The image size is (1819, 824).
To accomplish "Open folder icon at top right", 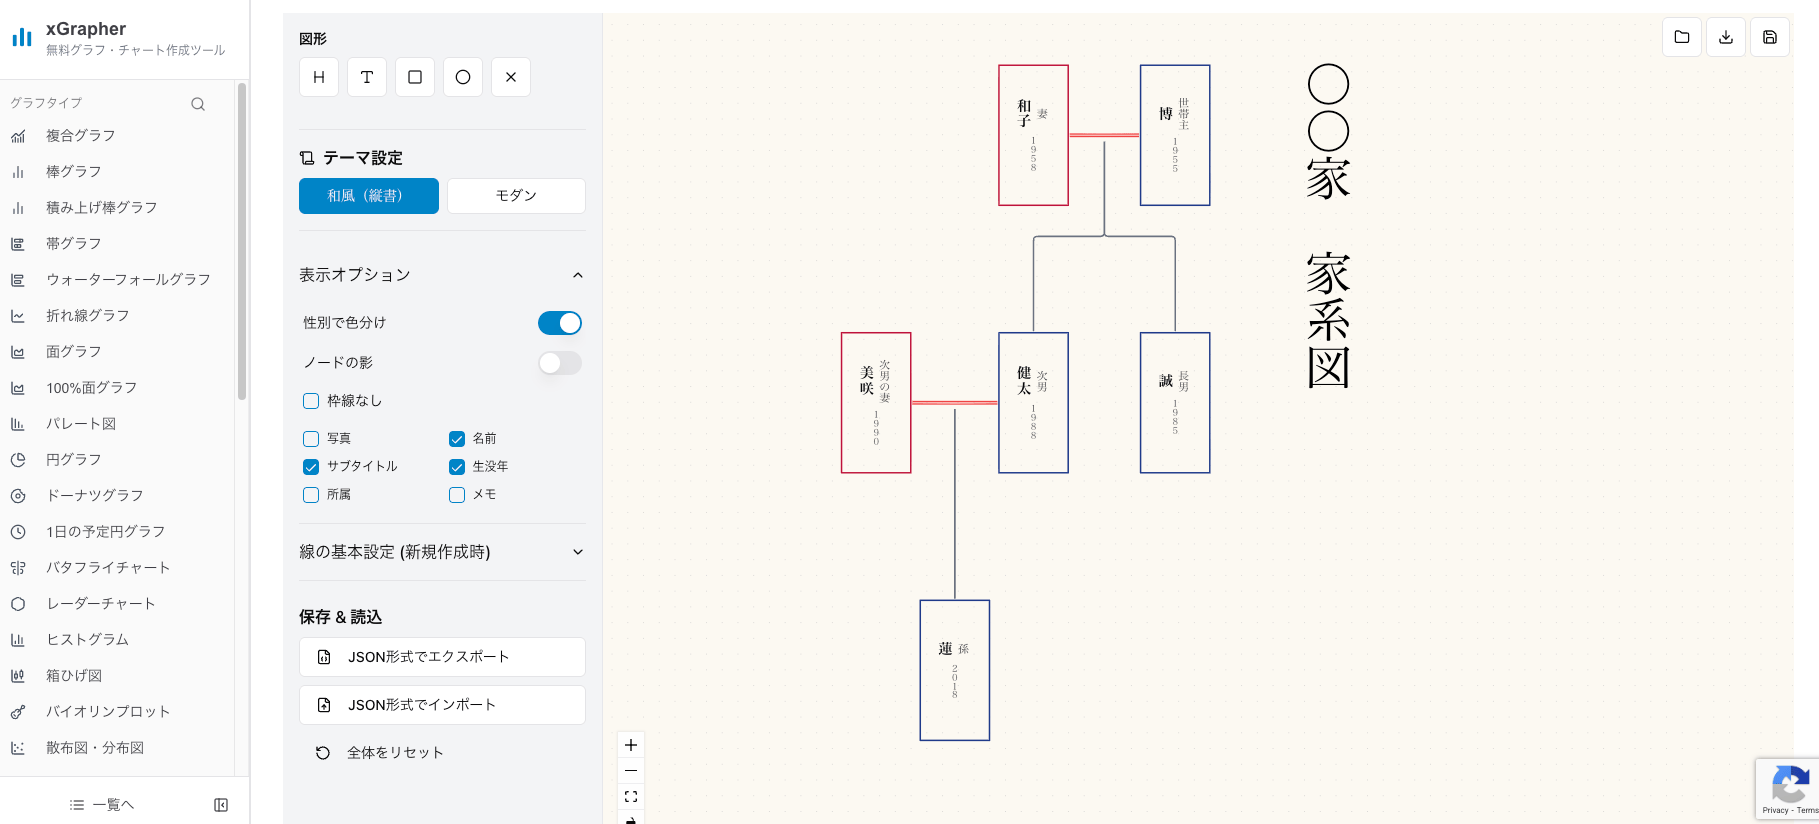I will pos(1682,37).
